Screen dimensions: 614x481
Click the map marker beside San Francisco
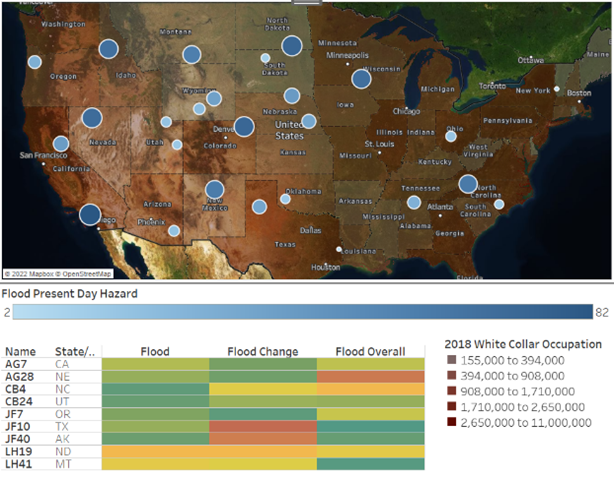(61, 144)
